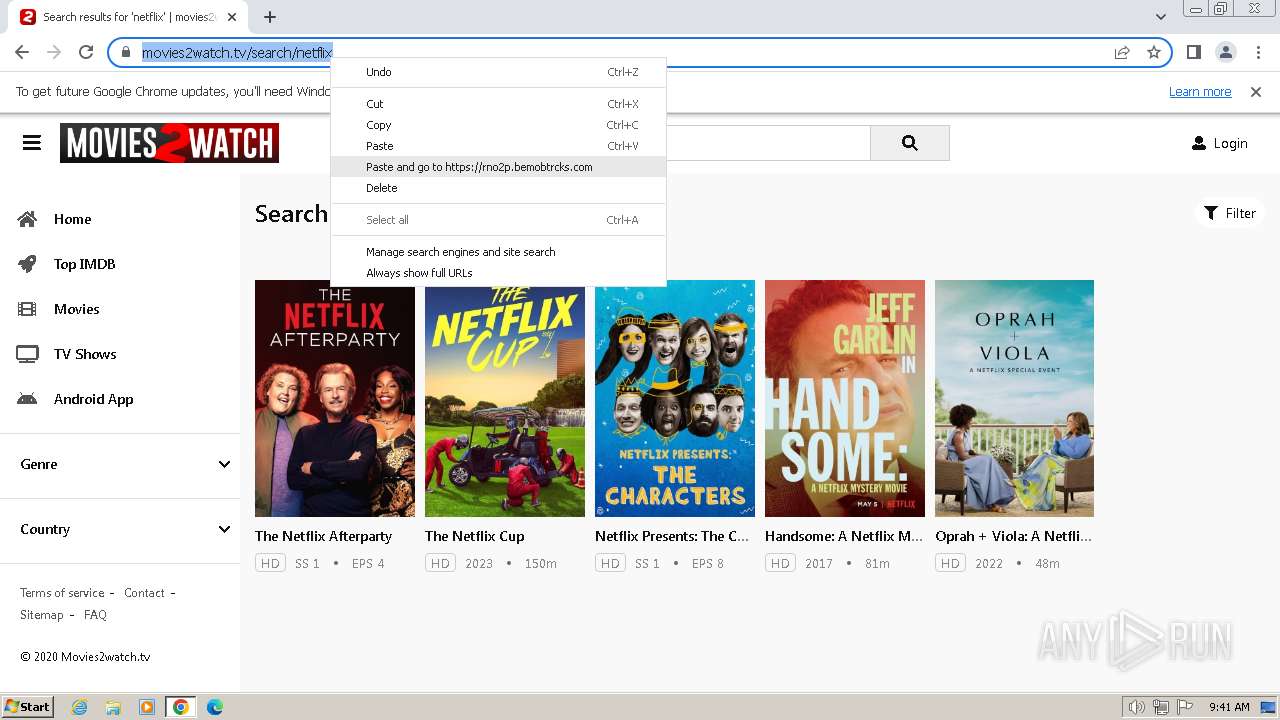Choose Paste in the context menu

[x=498, y=146]
